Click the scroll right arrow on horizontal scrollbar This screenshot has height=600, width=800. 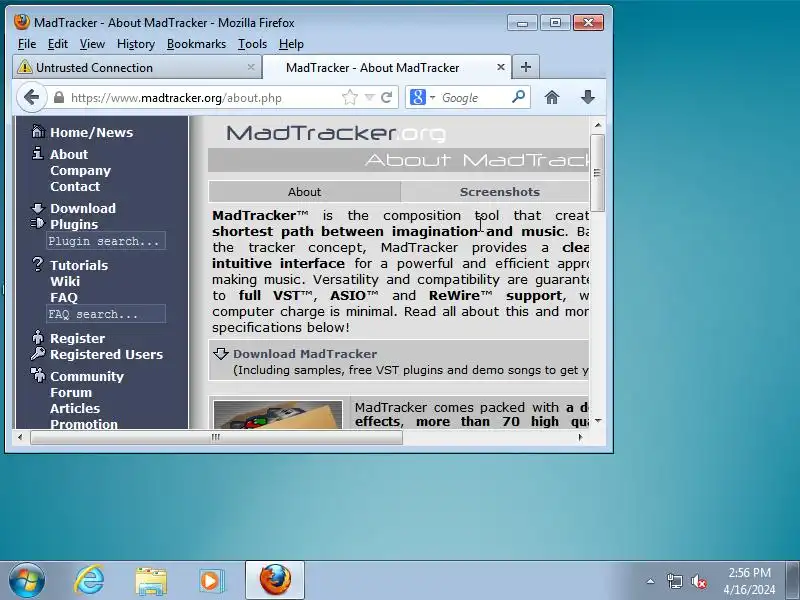580,437
